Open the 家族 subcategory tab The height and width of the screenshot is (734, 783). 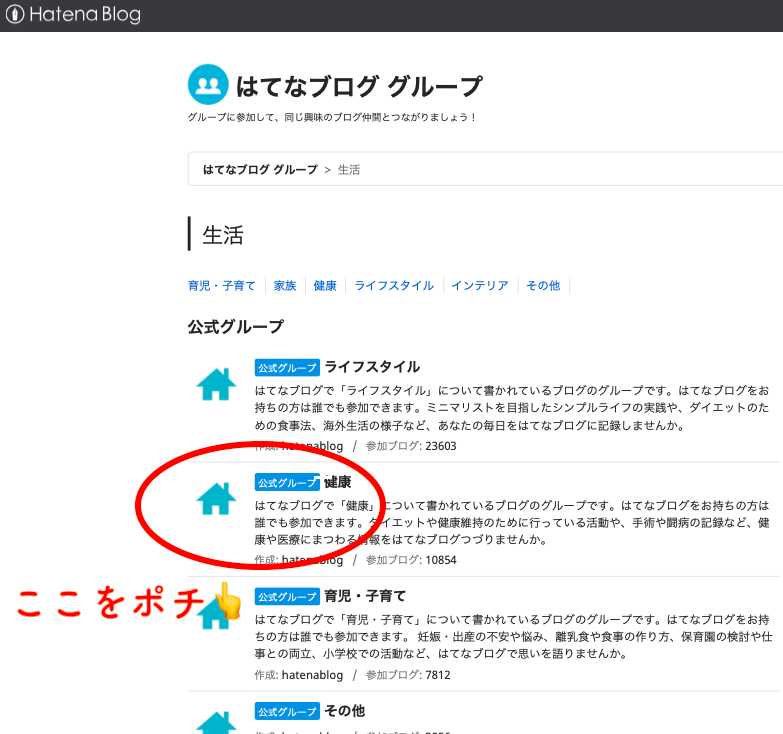click(x=285, y=286)
